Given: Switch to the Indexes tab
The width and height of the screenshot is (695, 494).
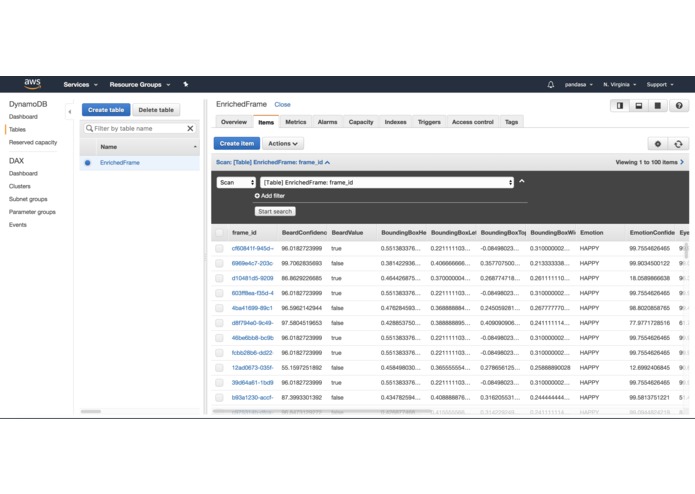Looking at the screenshot, I should (x=395, y=122).
